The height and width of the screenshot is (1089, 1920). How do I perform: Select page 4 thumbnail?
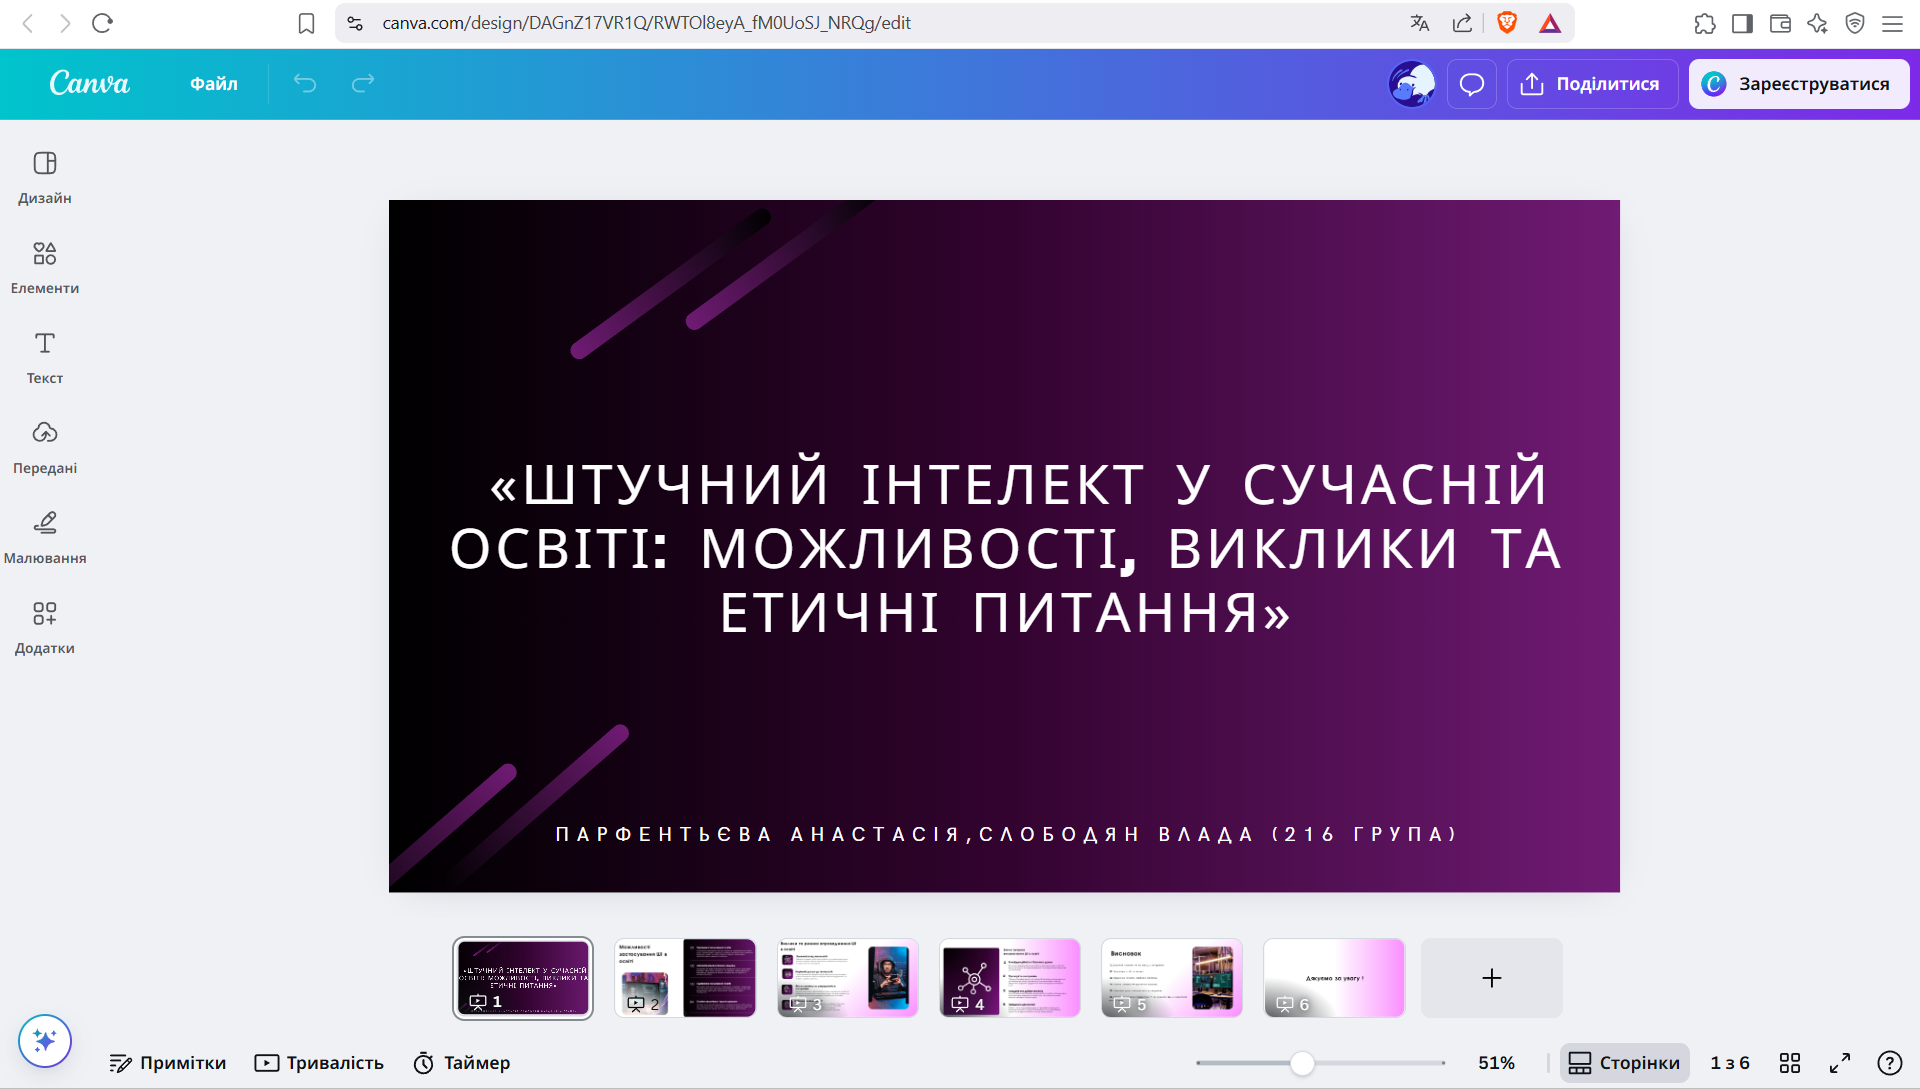pos(1010,978)
